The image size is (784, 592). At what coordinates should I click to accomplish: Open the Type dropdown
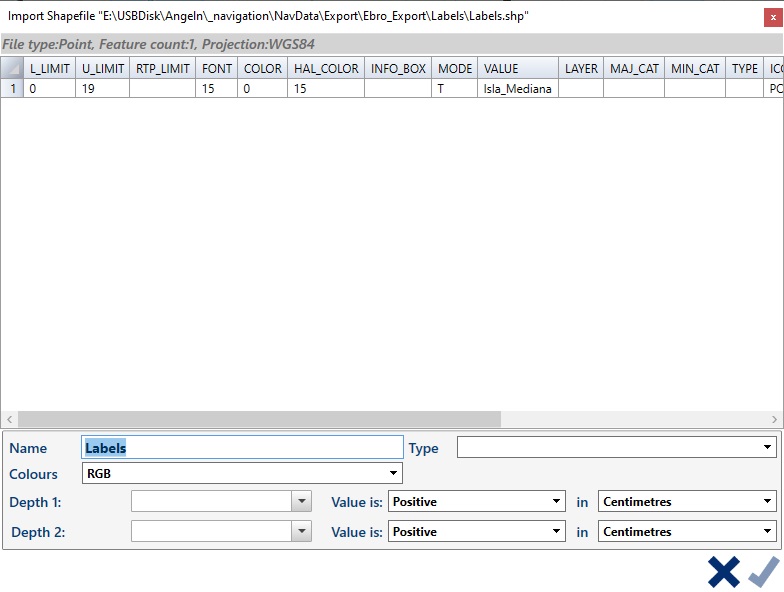(616, 448)
